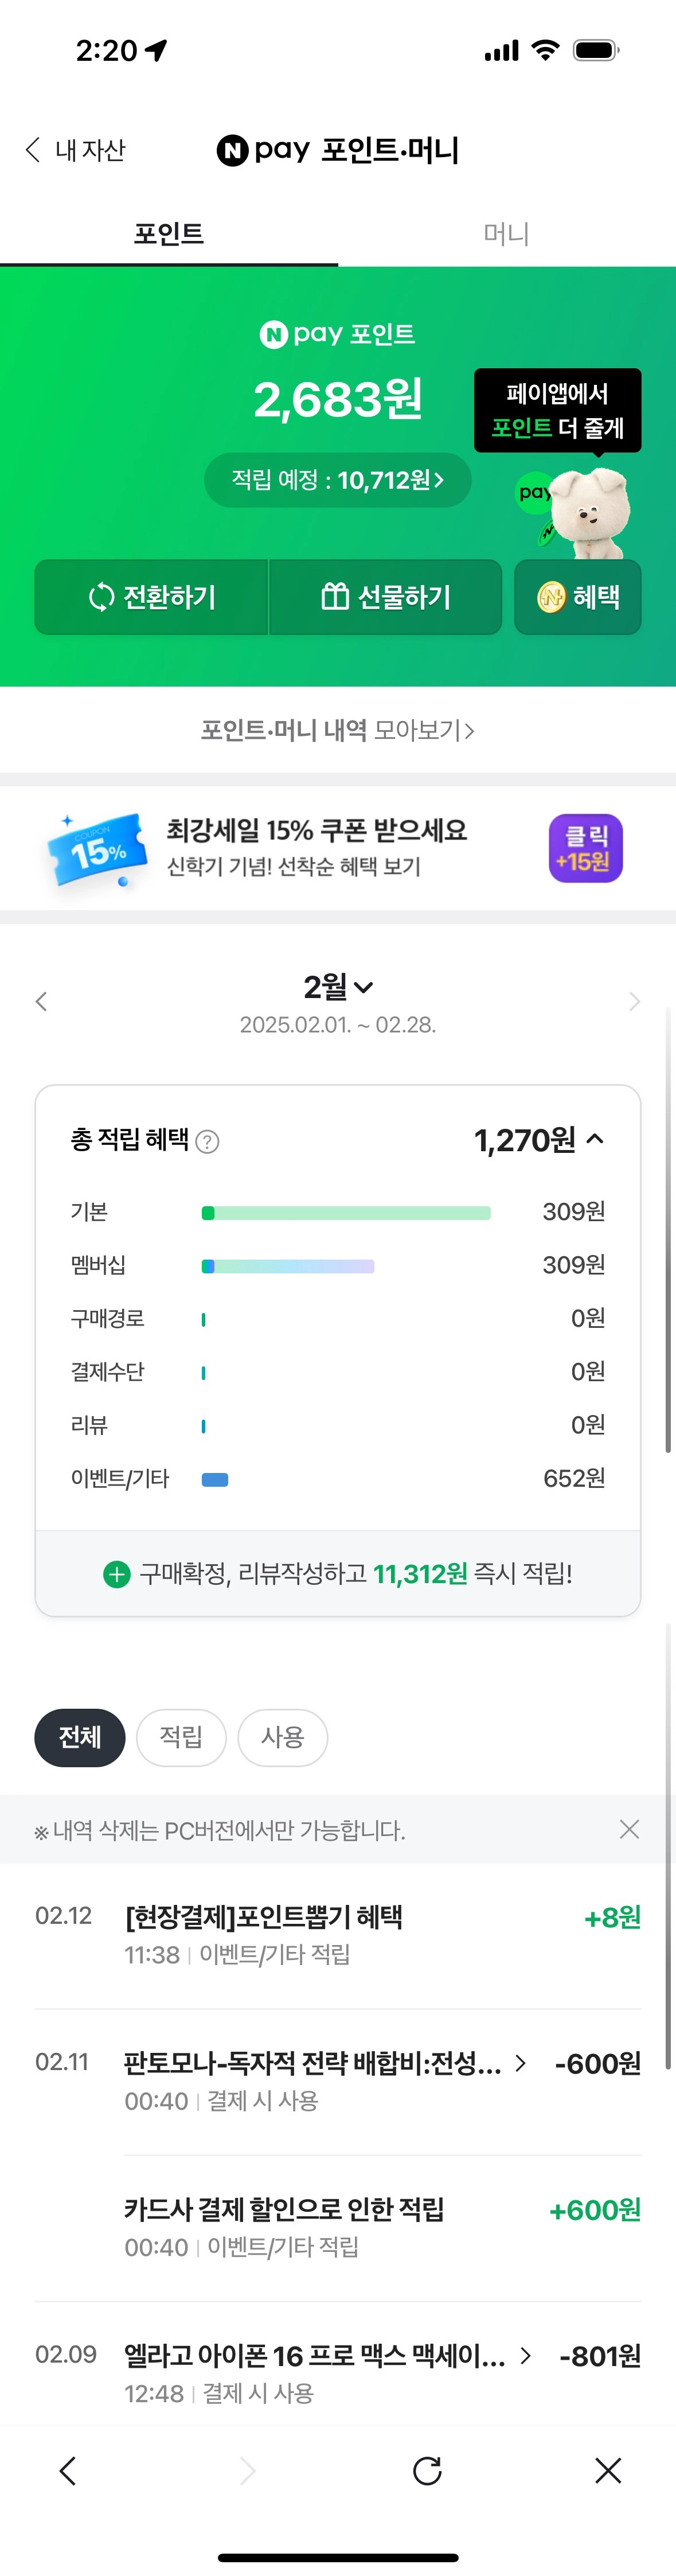Open 선물하기 gift points button
Viewport: 676px width, 2576px height.
point(386,597)
